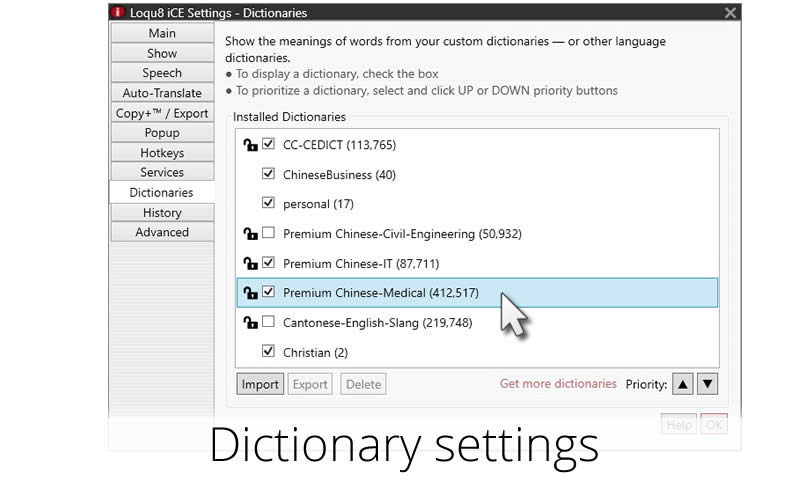This screenshot has width=808, height=500.
Task: Click the lock icon beside Premium Chinese-Medical
Action: pos(250,293)
